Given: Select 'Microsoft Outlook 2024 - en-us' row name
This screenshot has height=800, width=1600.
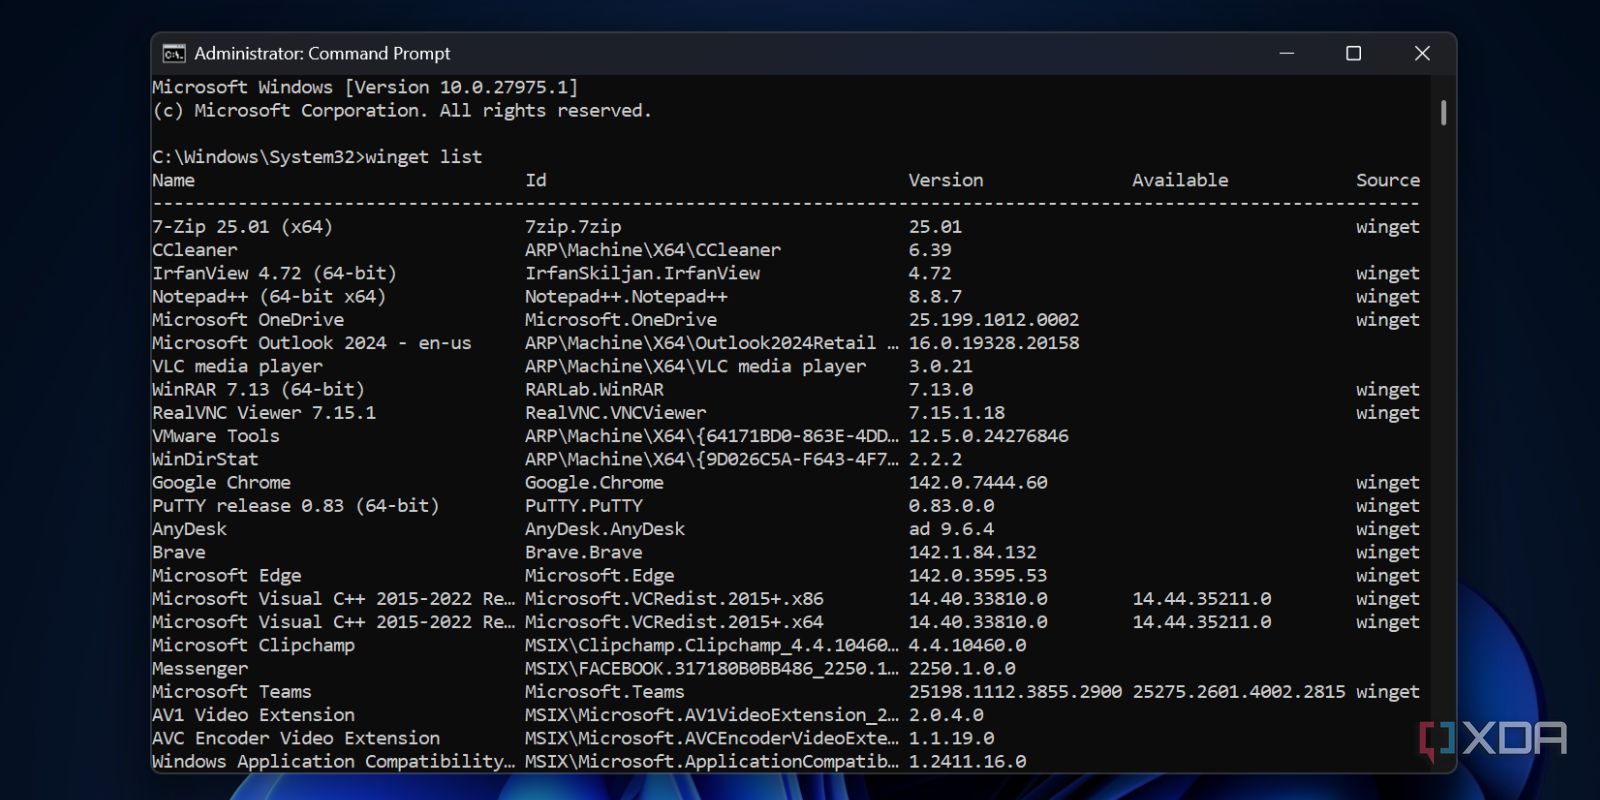Looking at the screenshot, I should pos(311,343).
